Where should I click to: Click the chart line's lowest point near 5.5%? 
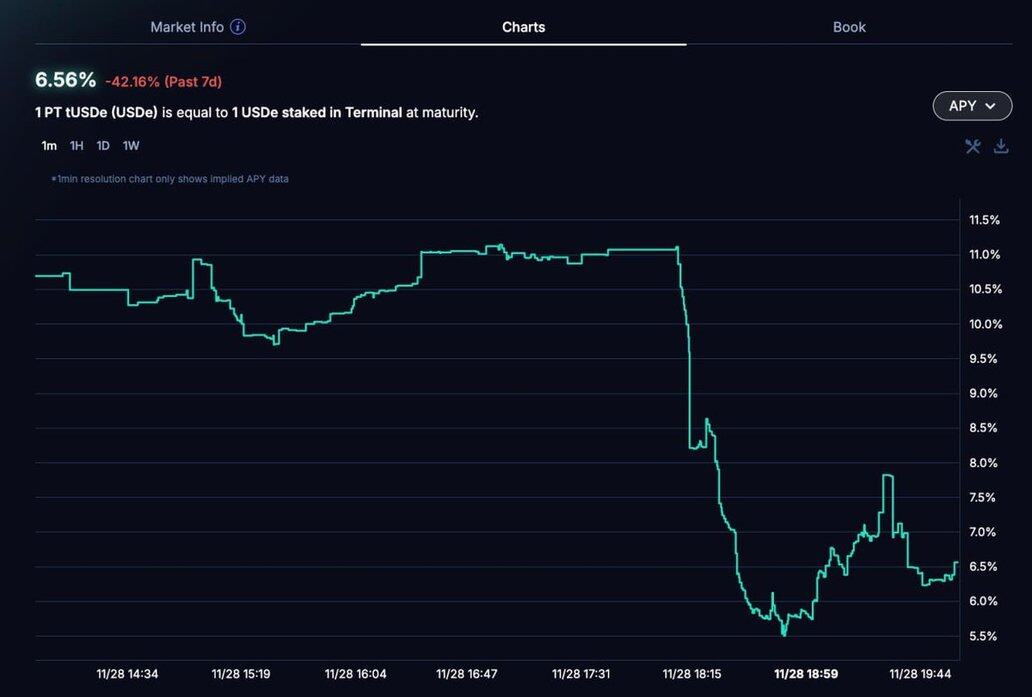784,633
